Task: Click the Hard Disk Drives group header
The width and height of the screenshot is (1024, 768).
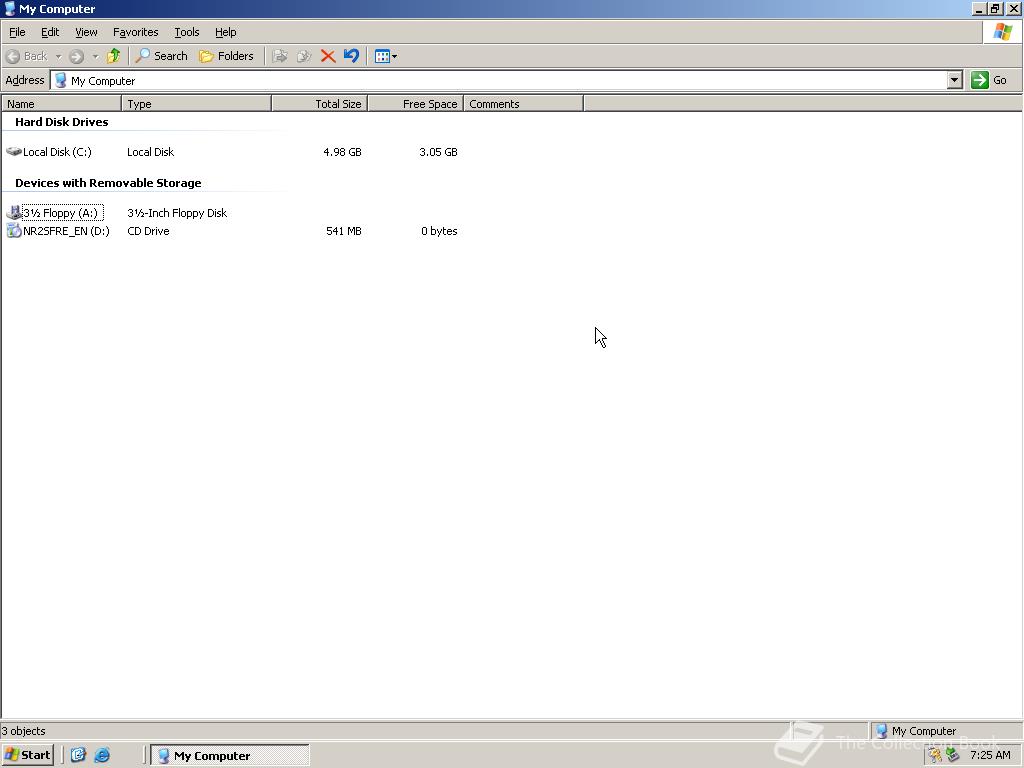Action: tap(62, 122)
